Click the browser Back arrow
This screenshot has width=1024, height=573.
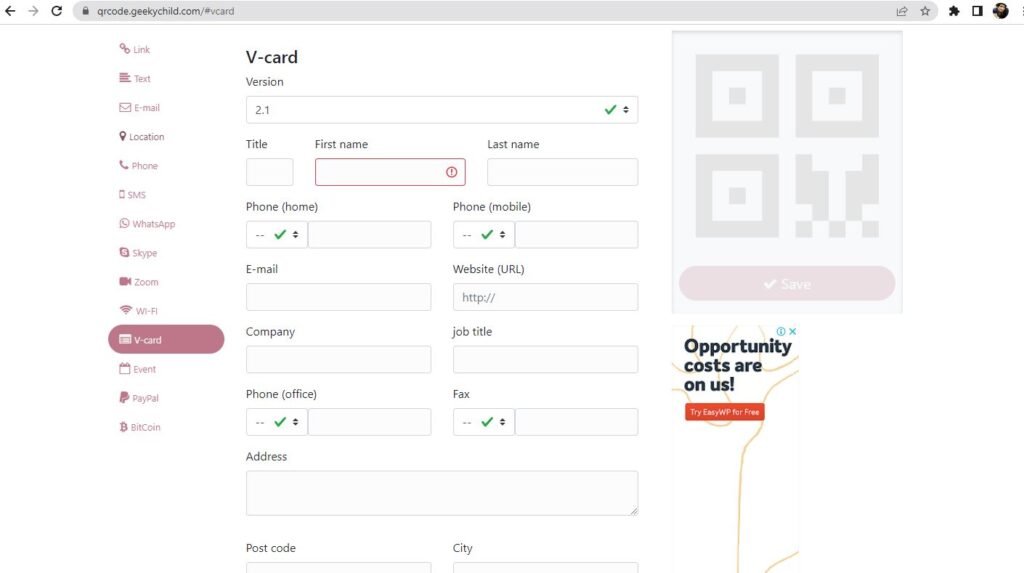click(x=10, y=11)
